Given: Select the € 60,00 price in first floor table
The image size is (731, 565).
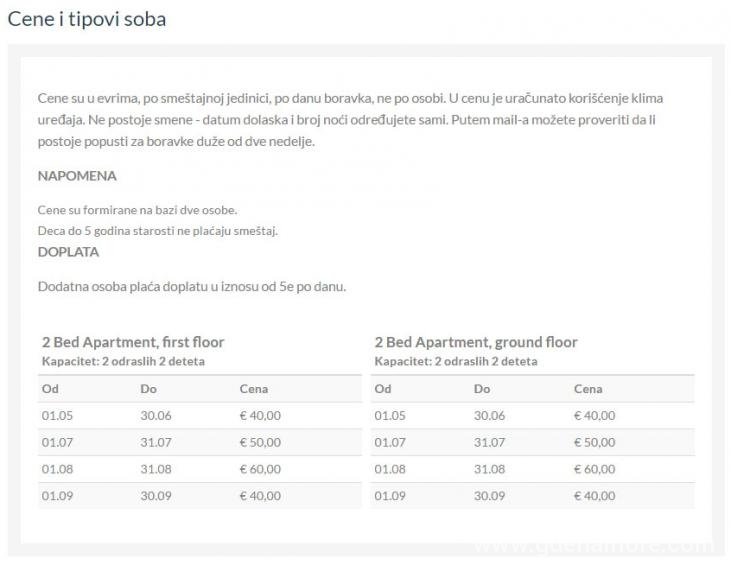Looking at the screenshot, I should click(x=260, y=469).
